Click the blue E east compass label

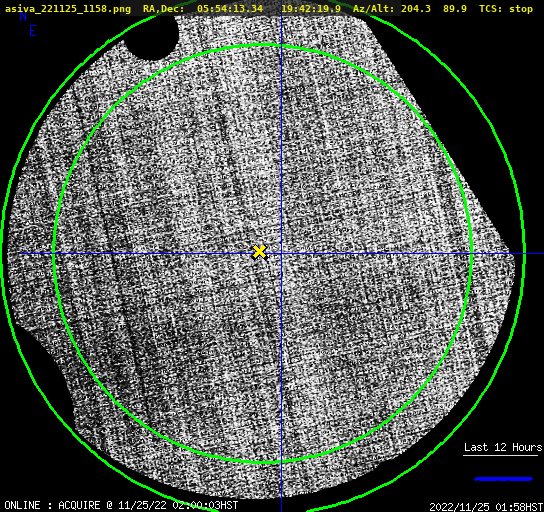pos(33,31)
